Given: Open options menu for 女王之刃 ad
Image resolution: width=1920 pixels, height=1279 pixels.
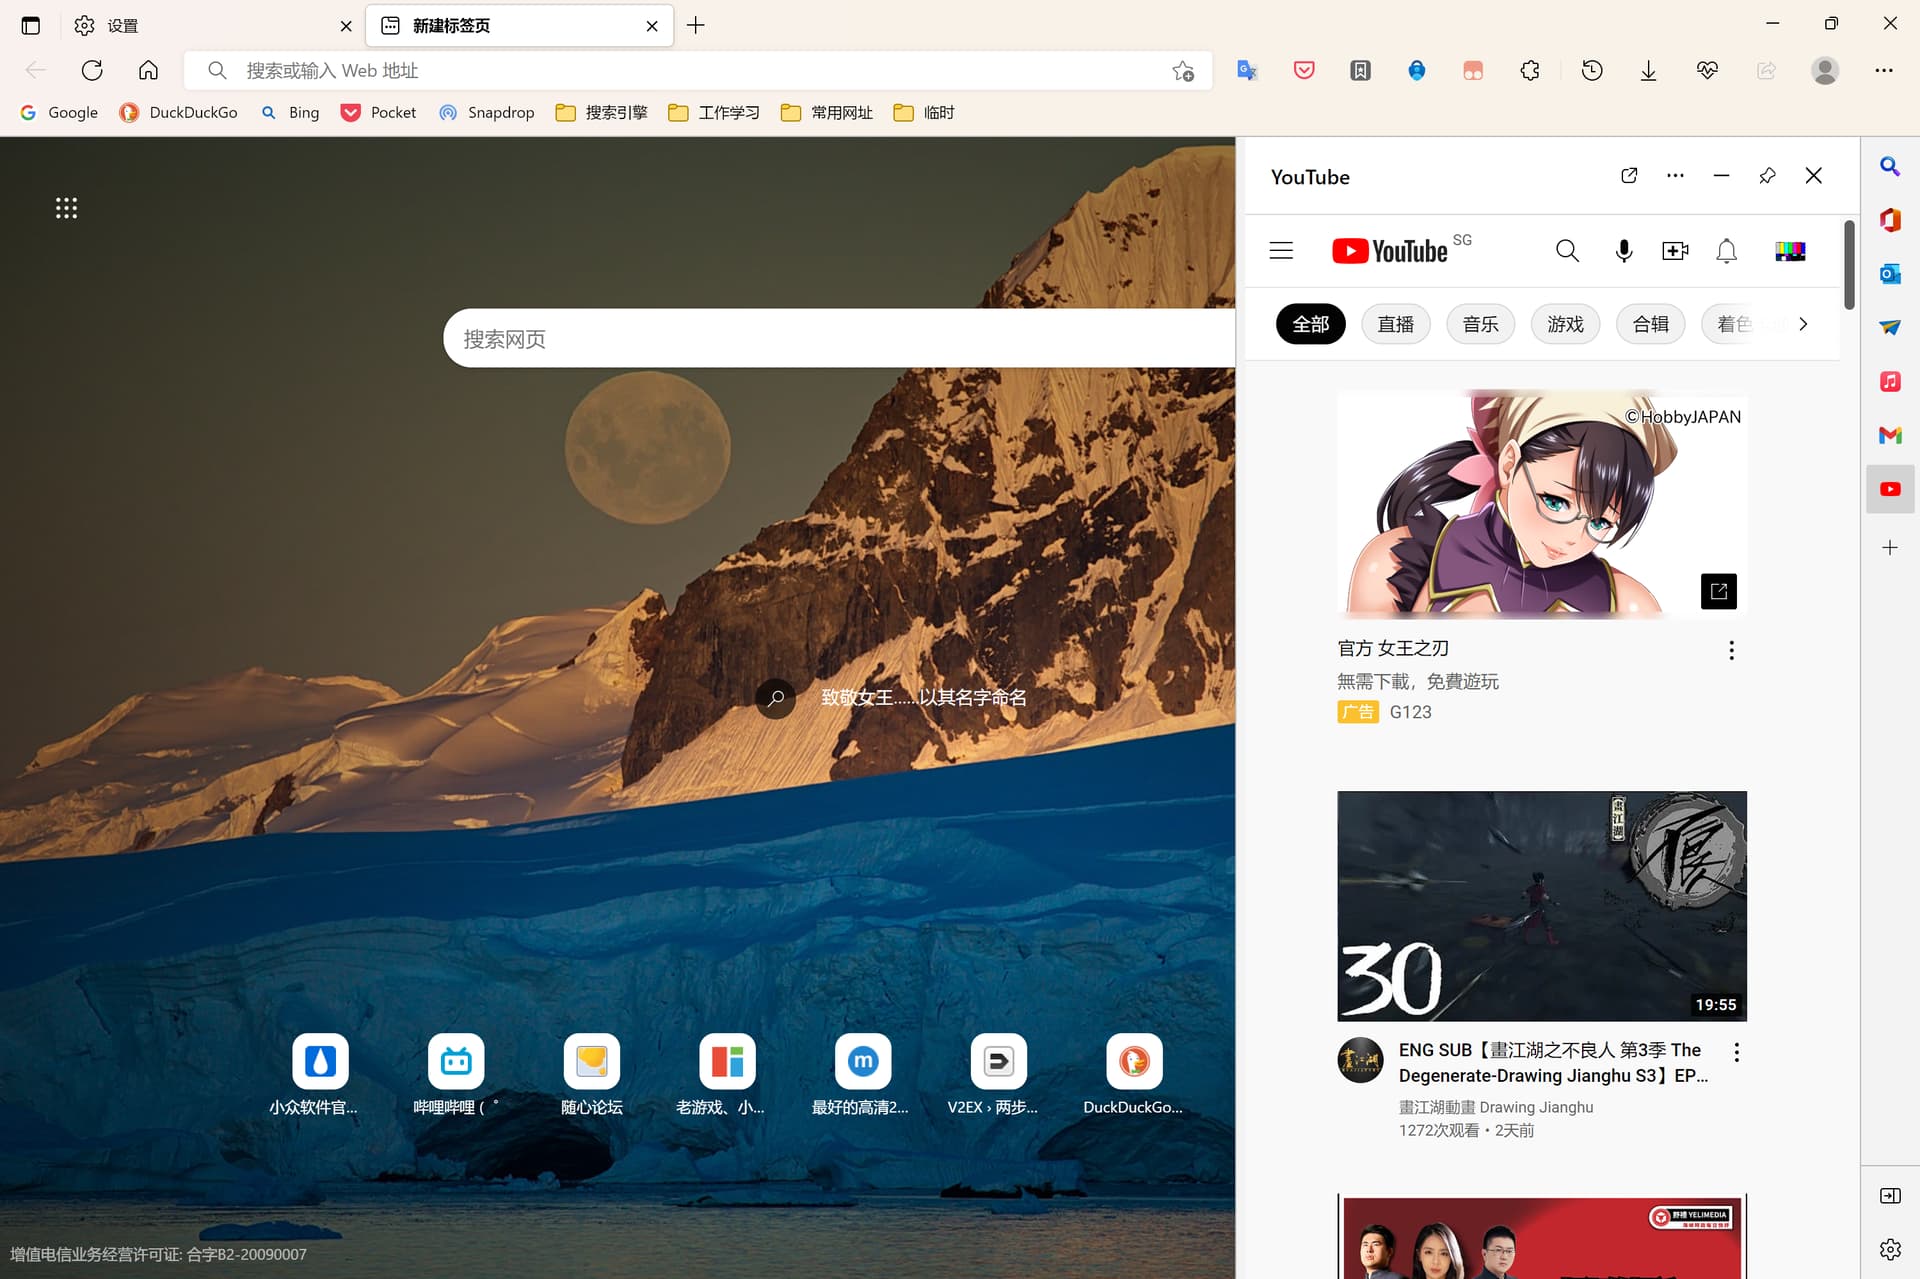Looking at the screenshot, I should click(1731, 650).
